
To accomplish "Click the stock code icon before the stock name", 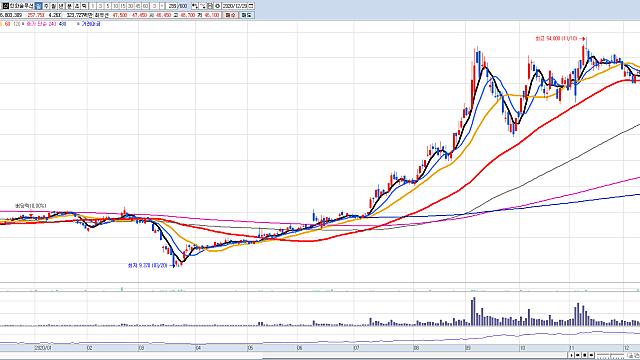I will [x=6, y=6].
